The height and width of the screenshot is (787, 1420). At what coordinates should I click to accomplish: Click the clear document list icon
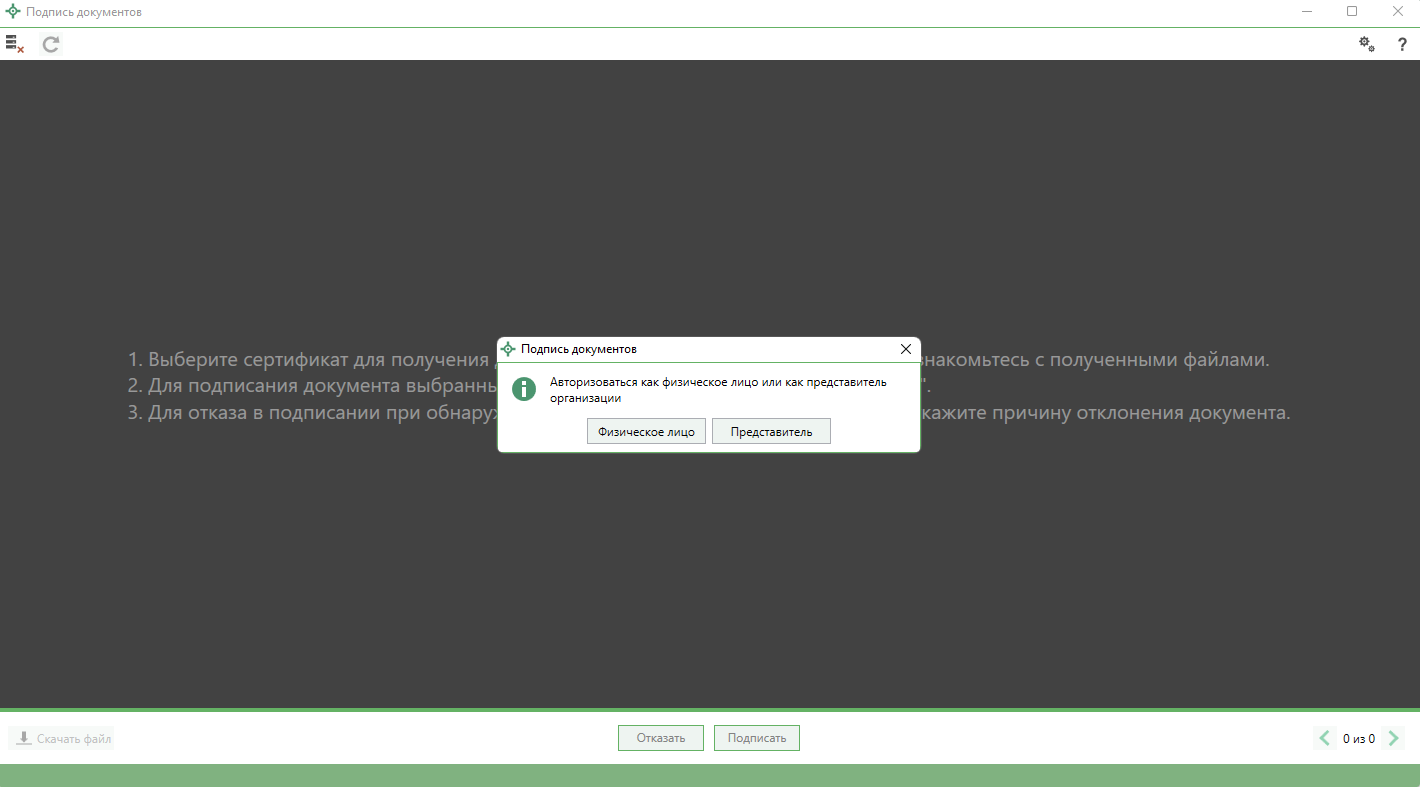point(15,44)
